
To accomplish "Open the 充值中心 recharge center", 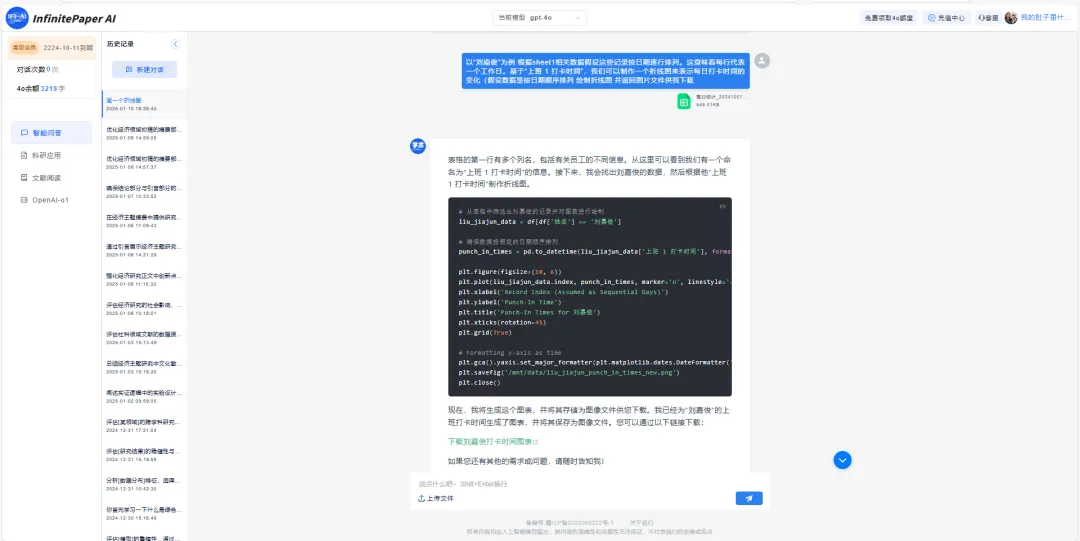I will coord(946,19).
